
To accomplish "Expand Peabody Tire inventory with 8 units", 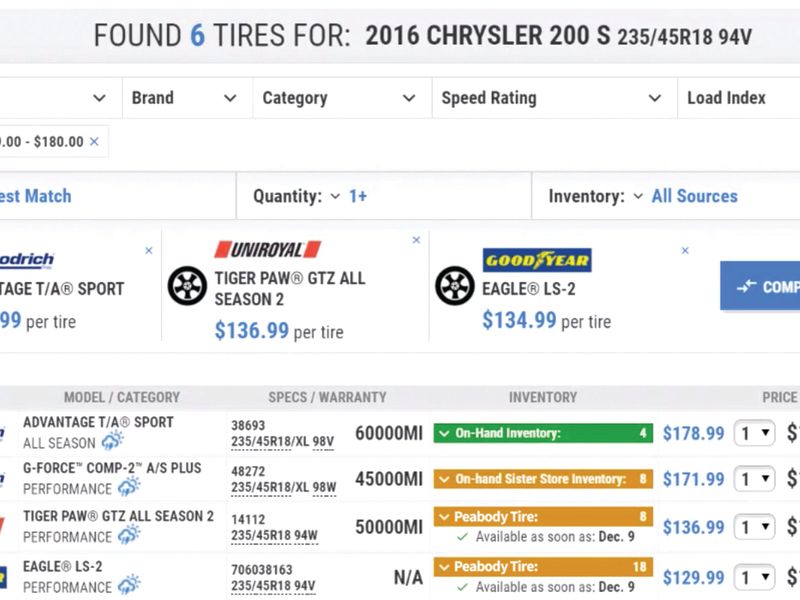I will (543, 517).
